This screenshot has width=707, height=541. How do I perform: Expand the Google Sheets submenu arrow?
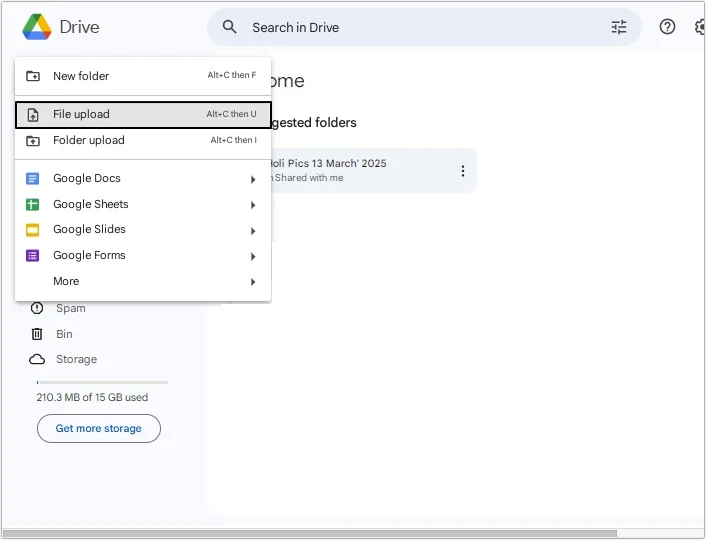point(253,206)
